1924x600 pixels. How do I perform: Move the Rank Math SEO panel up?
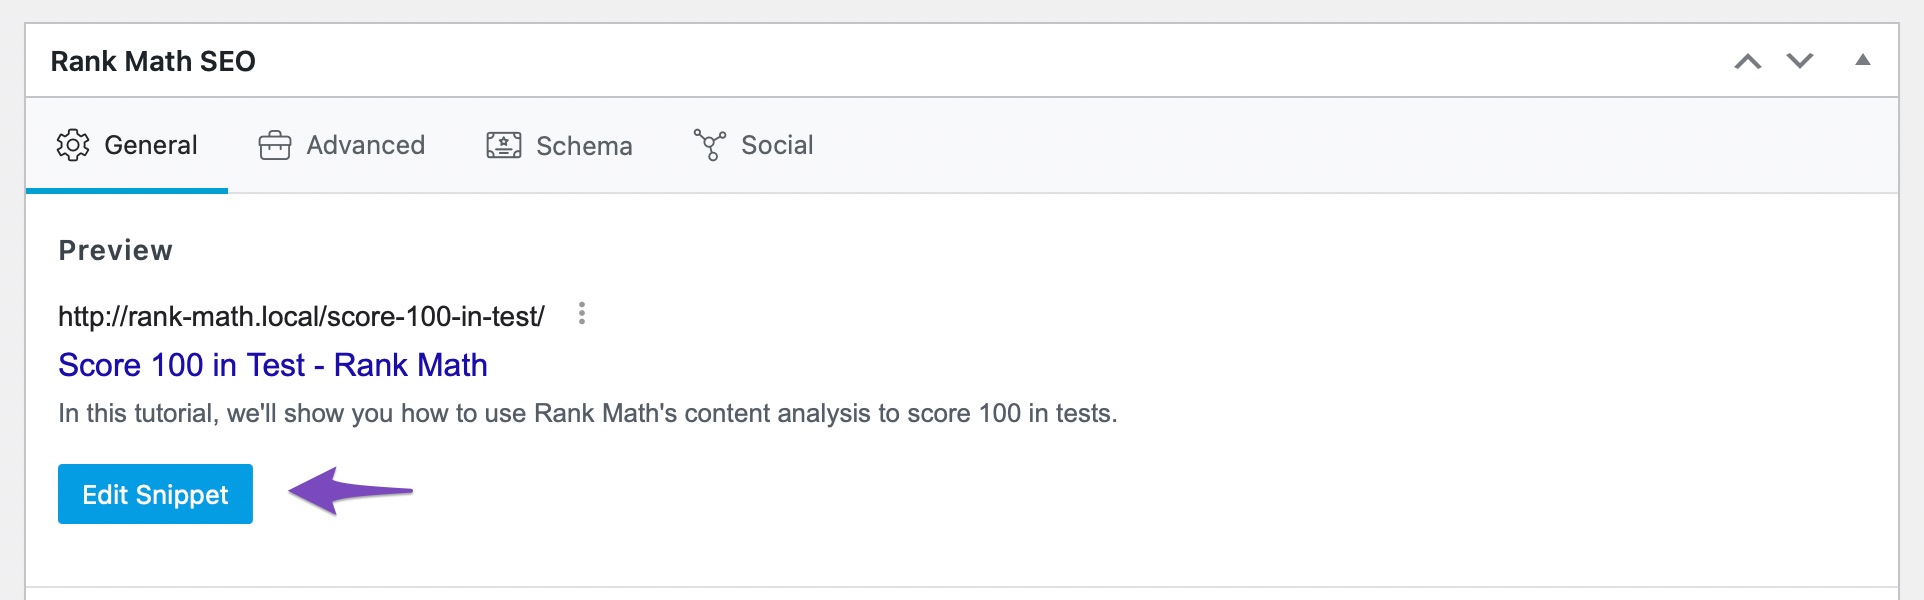point(1747,61)
